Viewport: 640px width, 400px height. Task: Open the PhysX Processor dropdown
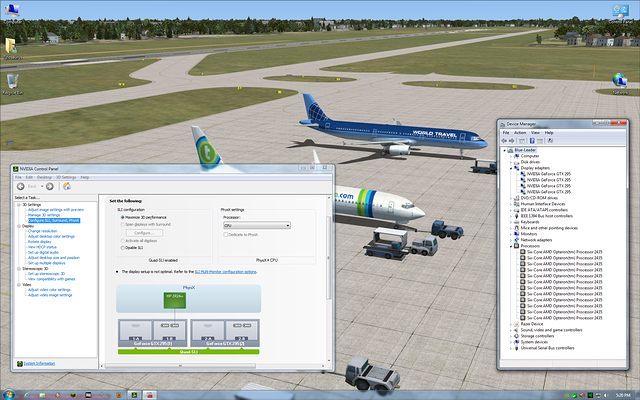click(x=255, y=225)
